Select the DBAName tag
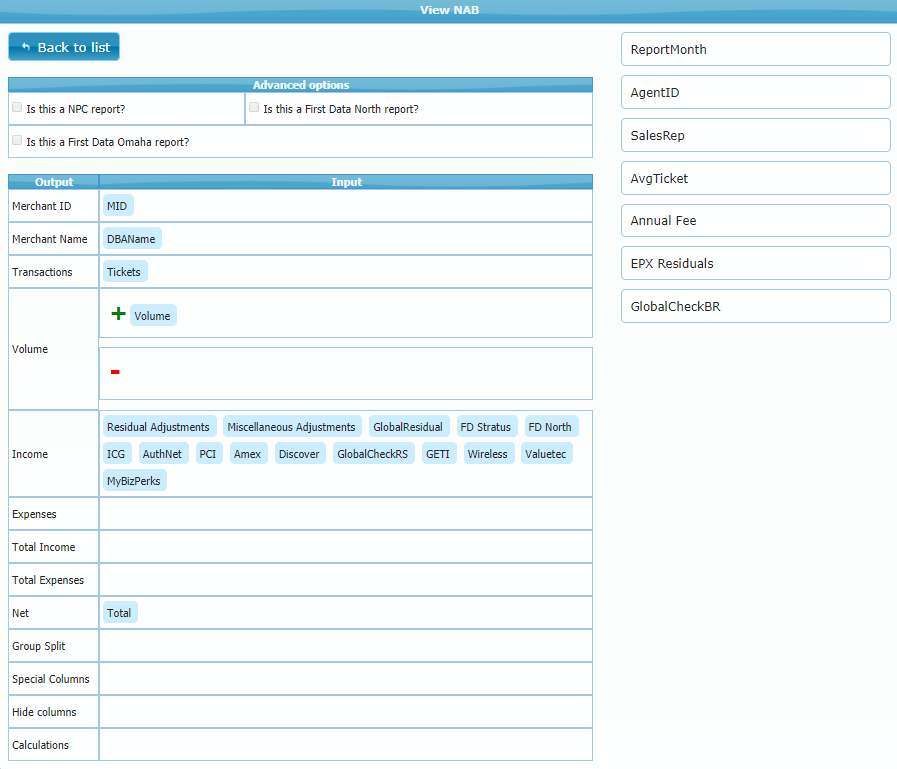The width and height of the screenshot is (897, 769). pyautogui.click(x=132, y=239)
